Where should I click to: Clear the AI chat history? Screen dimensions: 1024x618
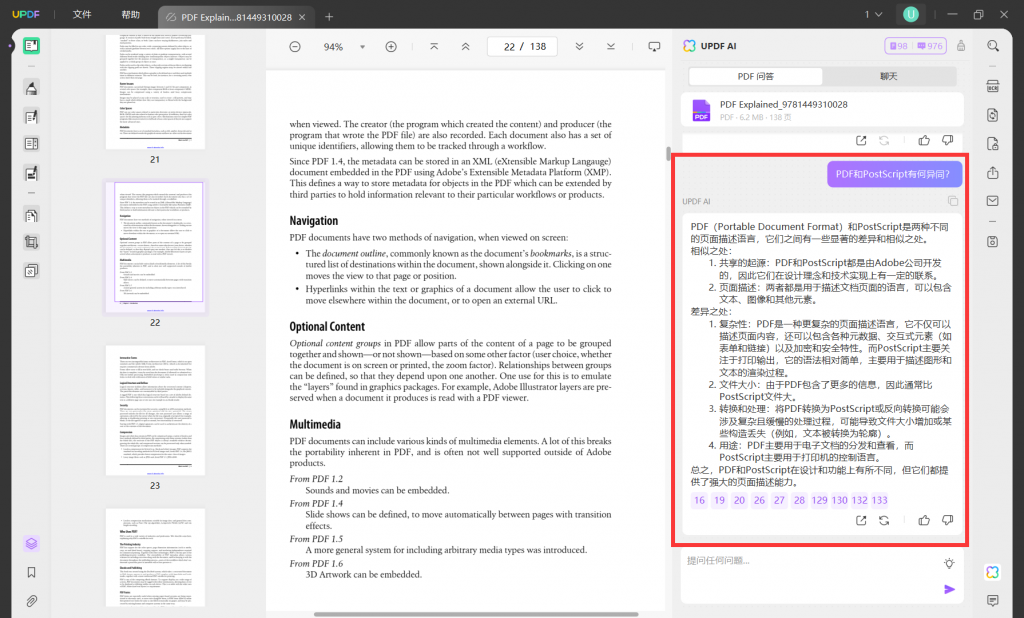click(961, 46)
